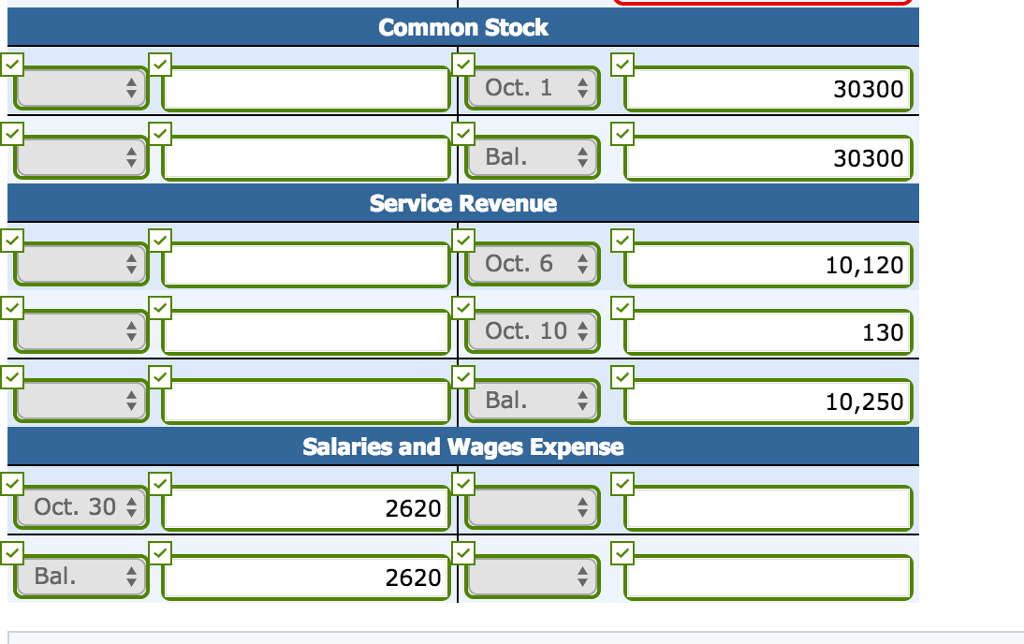The width and height of the screenshot is (1024, 644).
Task: Toggle the checkmark above the 10,250 balance field
Action: (x=622, y=376)
